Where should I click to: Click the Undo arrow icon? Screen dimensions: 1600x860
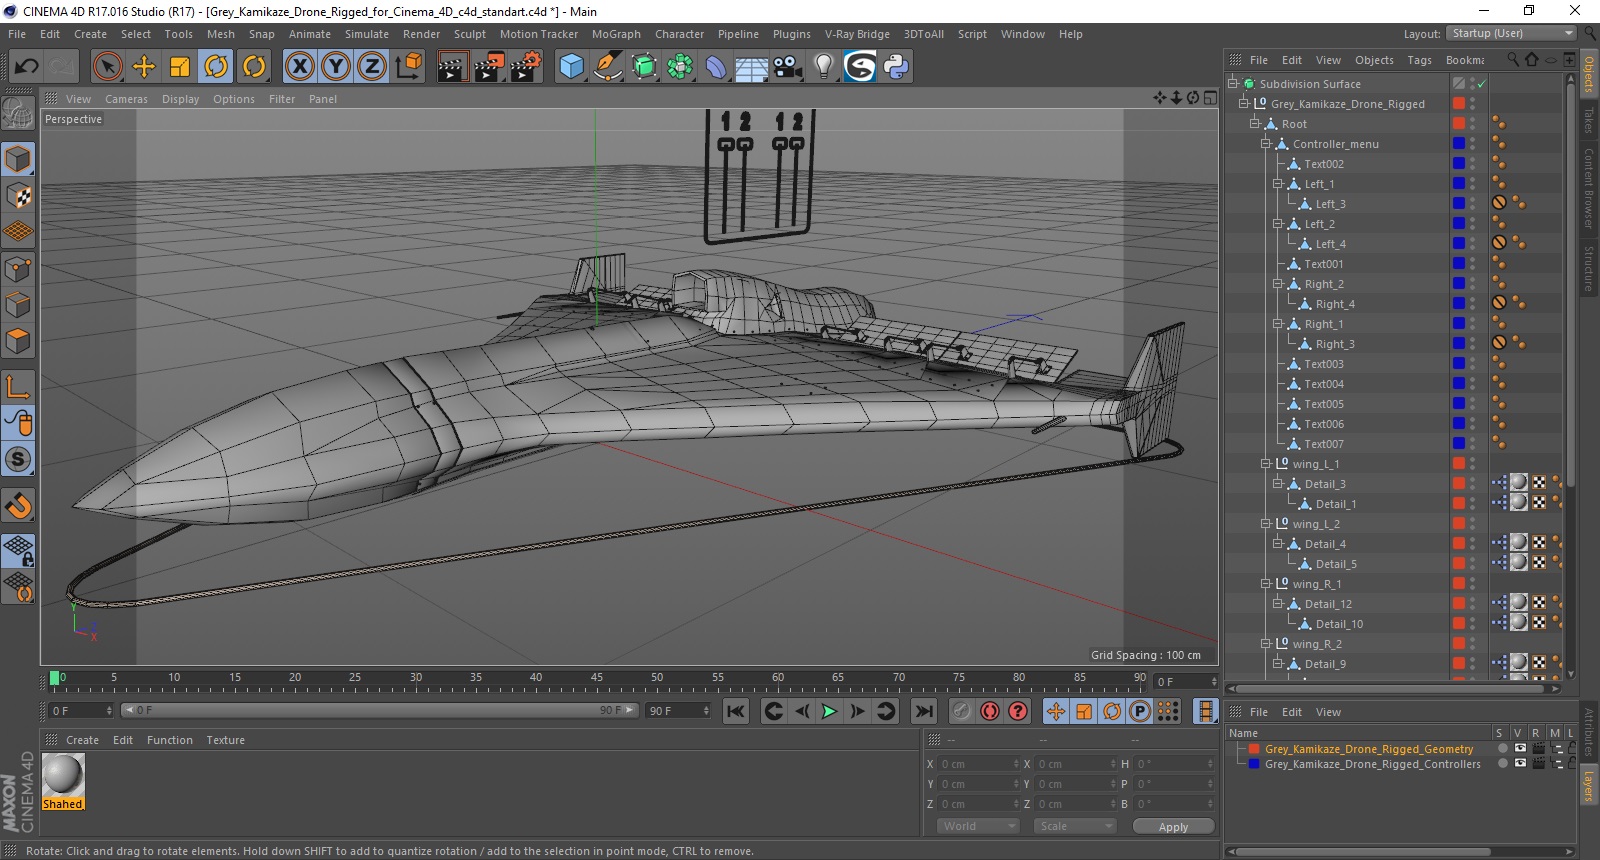[x=27, y=67]
